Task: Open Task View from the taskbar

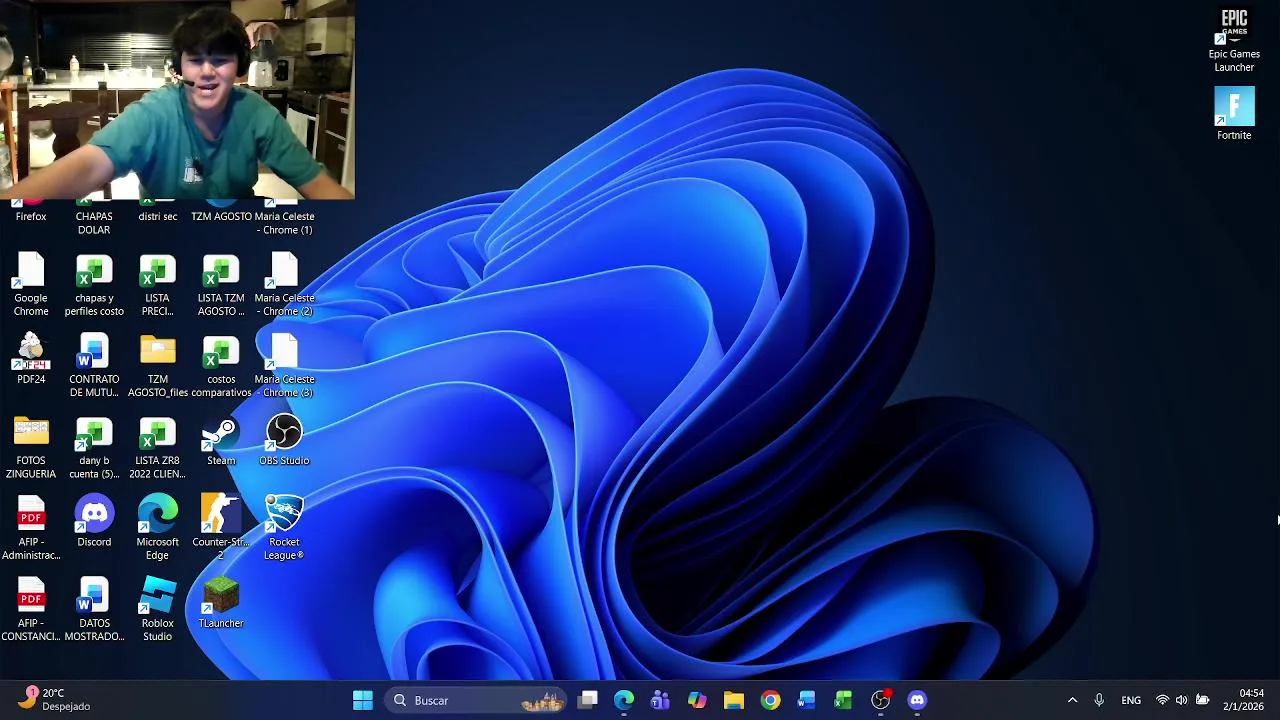Action: click(x=588, y=700)
